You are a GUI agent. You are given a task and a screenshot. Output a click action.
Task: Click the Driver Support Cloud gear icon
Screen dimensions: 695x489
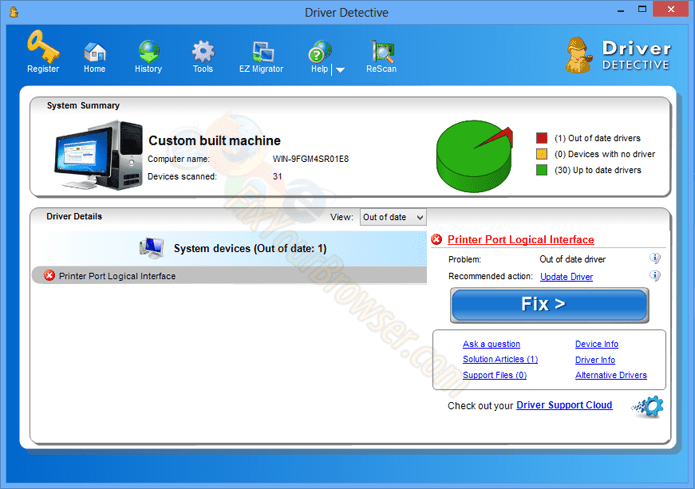(648, 407)
